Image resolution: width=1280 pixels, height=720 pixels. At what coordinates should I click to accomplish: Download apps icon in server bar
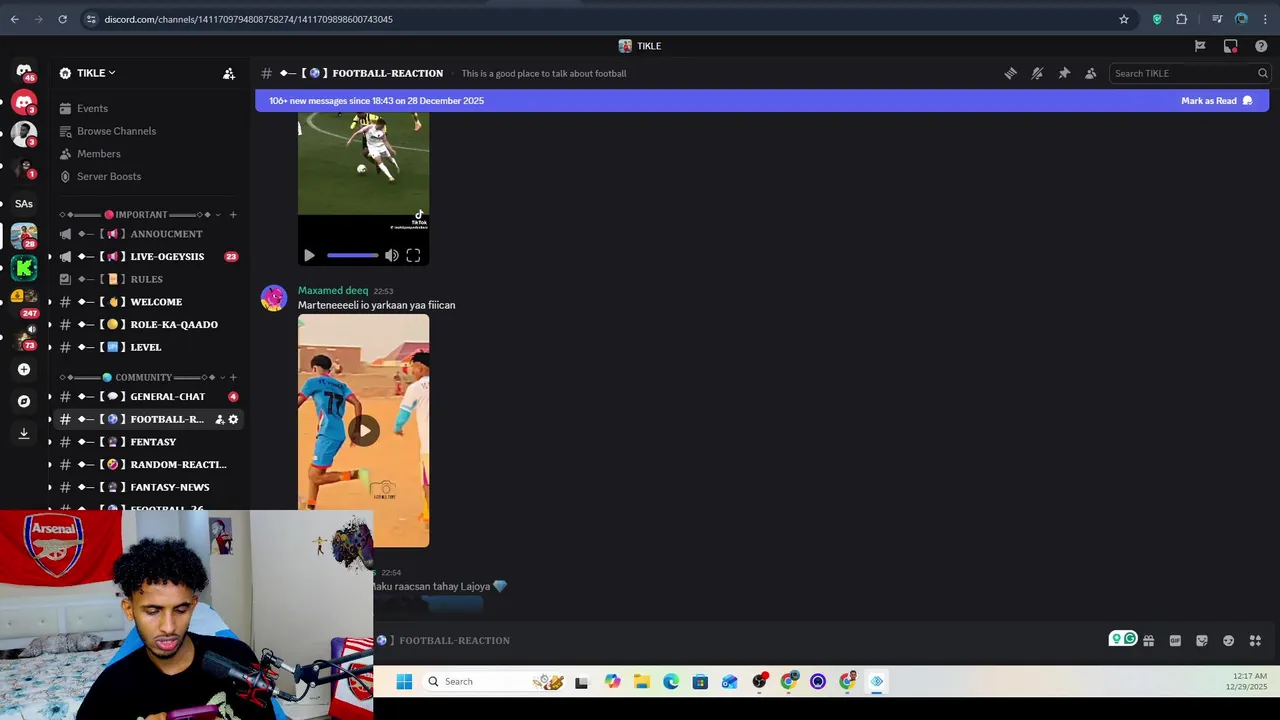click(x=24, y=433)
